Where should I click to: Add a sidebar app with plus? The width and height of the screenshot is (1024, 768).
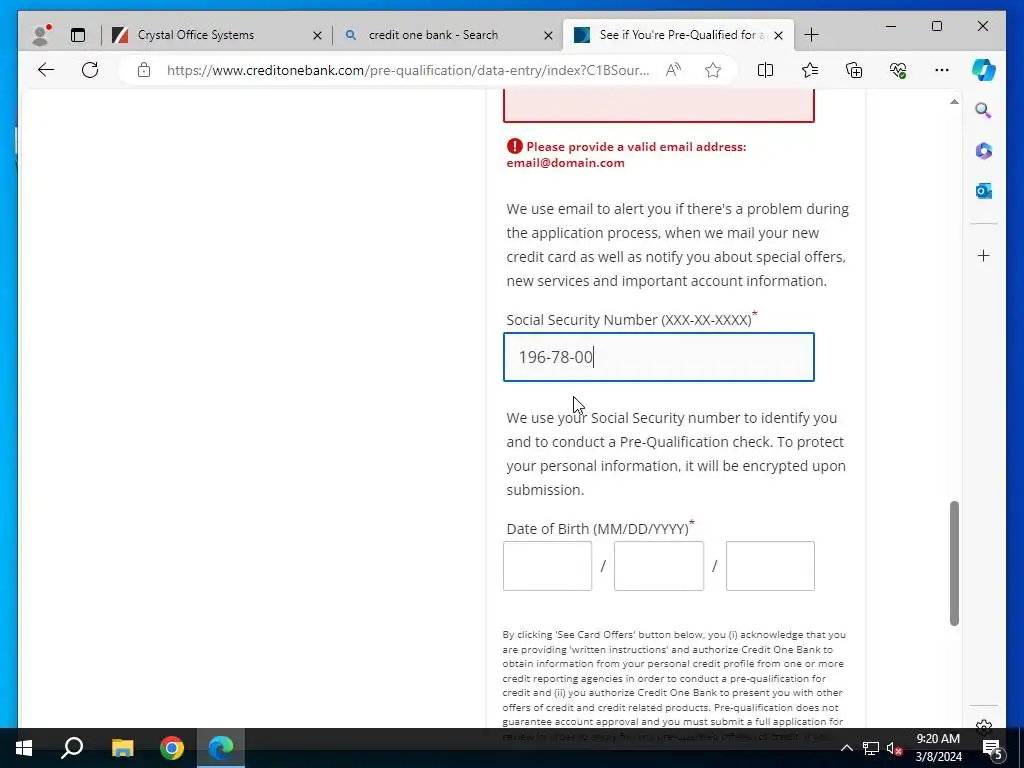coord(984,255)
